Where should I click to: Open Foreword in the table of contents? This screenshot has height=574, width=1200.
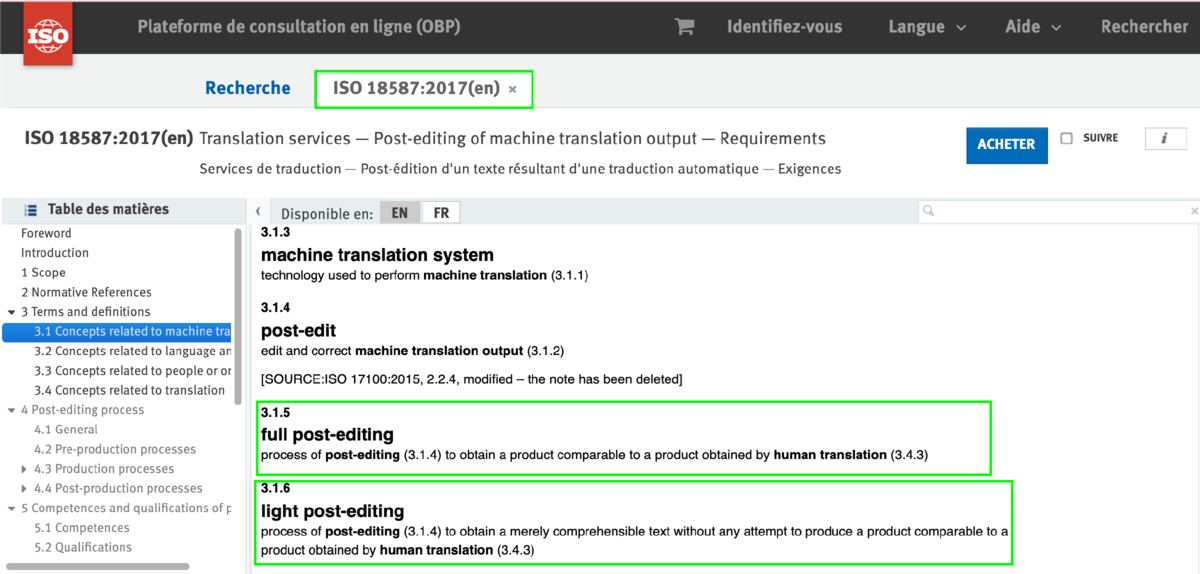coord(46,233)
